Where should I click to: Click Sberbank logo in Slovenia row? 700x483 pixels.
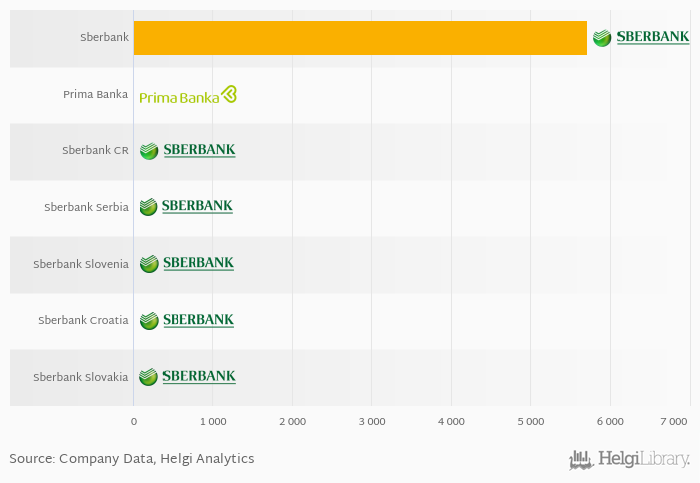click(x=187, y=263)
